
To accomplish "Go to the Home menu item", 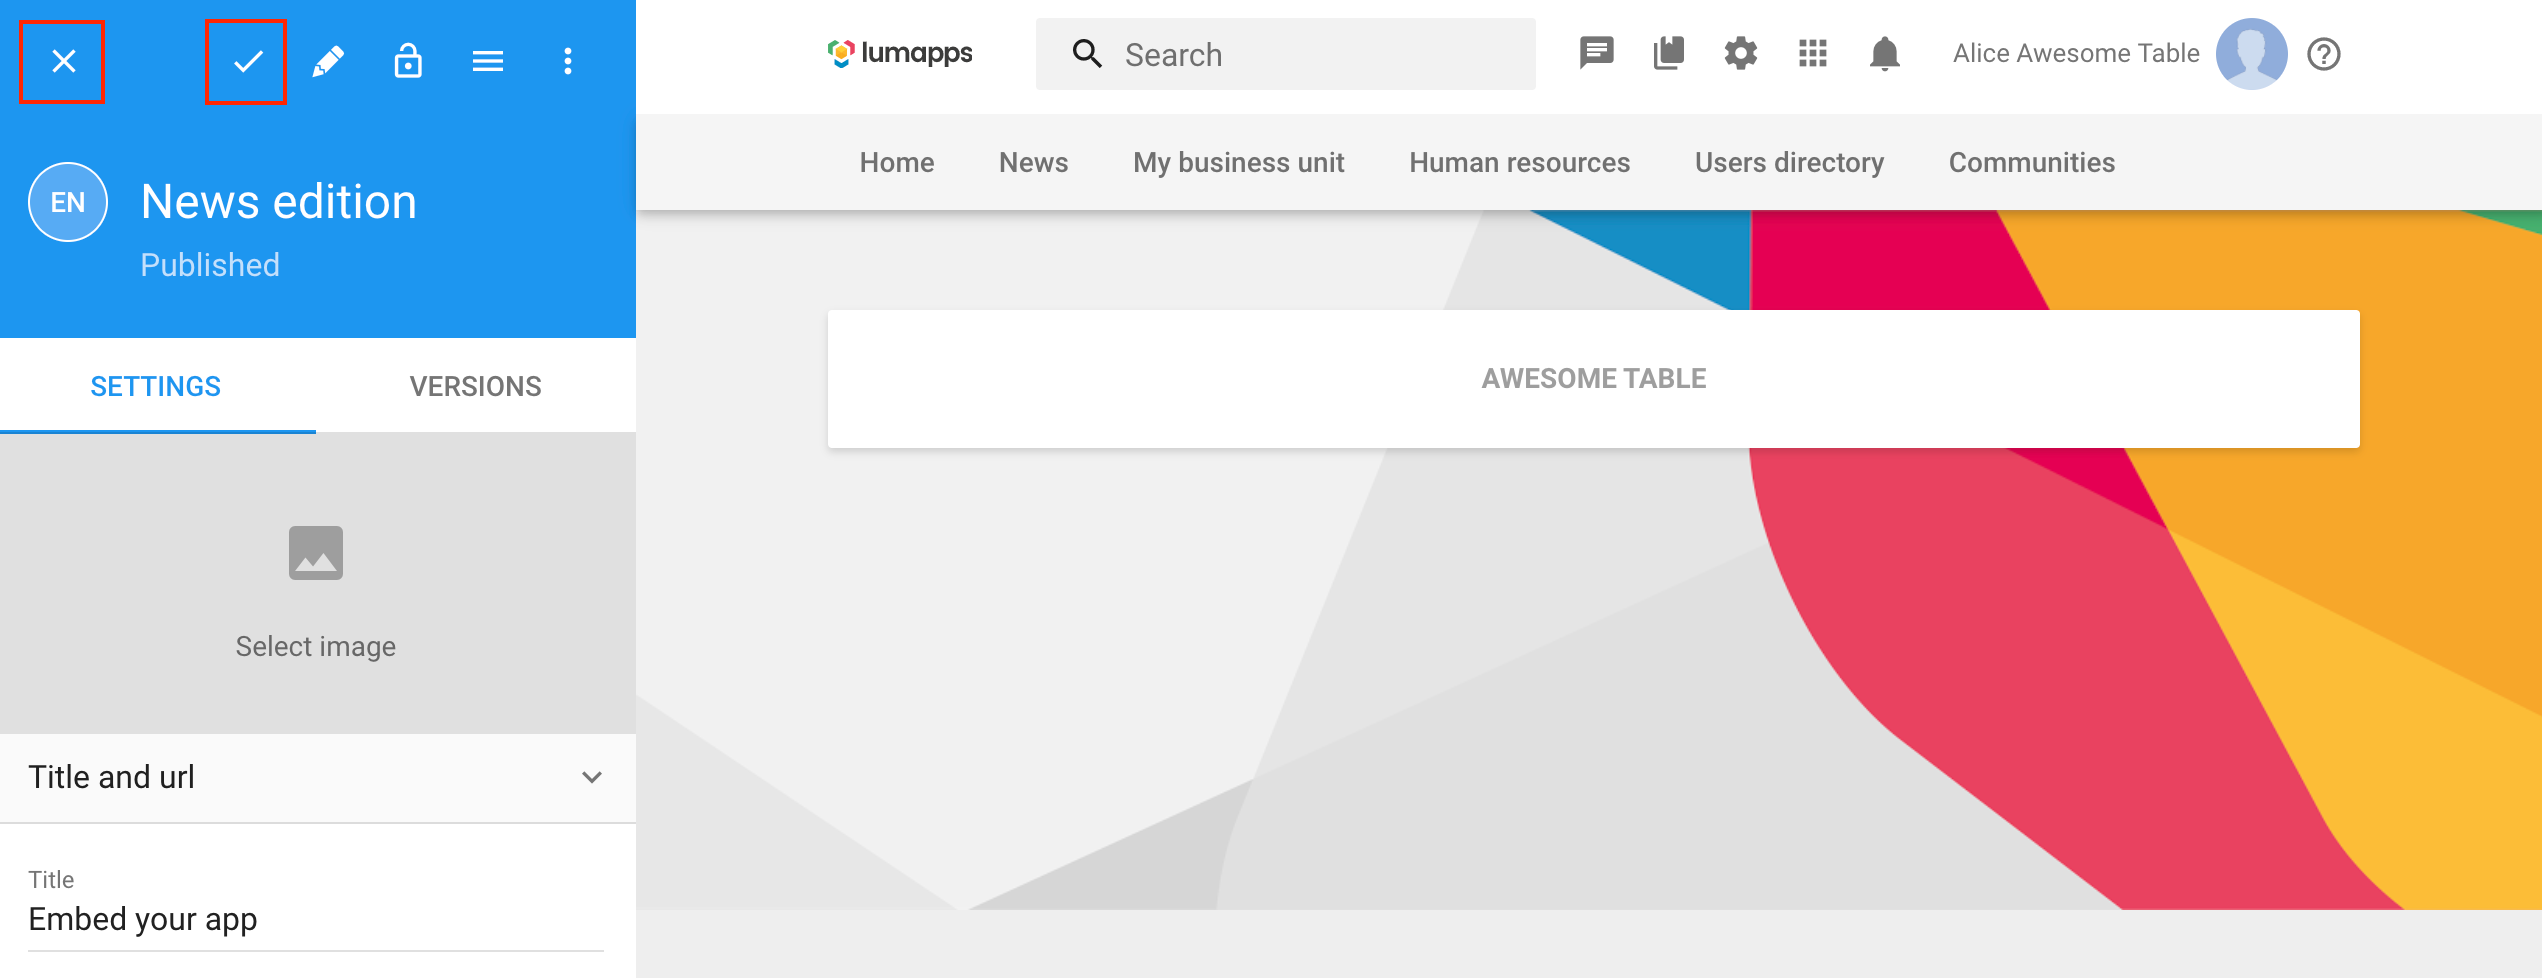I will click(x=897, y=162).
